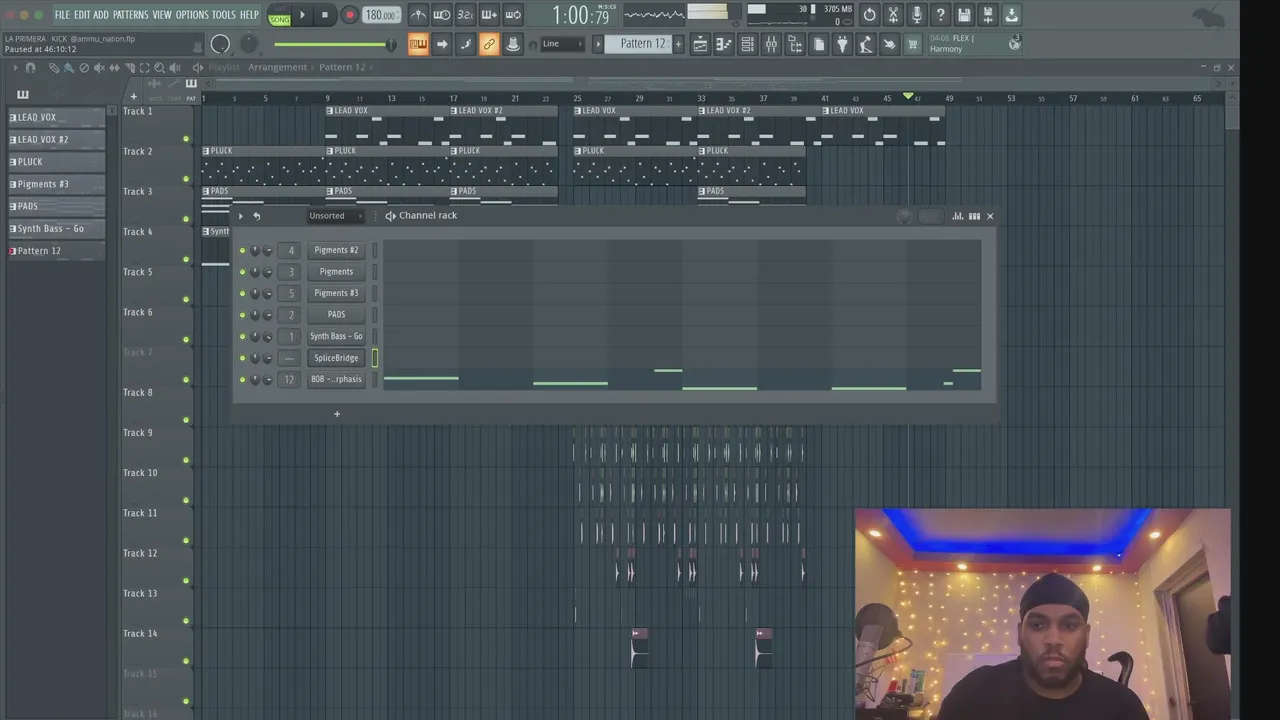Mute Track 1 with its green LED
Image resolution: width=1280 pixels, height=720 pixels.
pyautogui.click(x=186, y=139)
